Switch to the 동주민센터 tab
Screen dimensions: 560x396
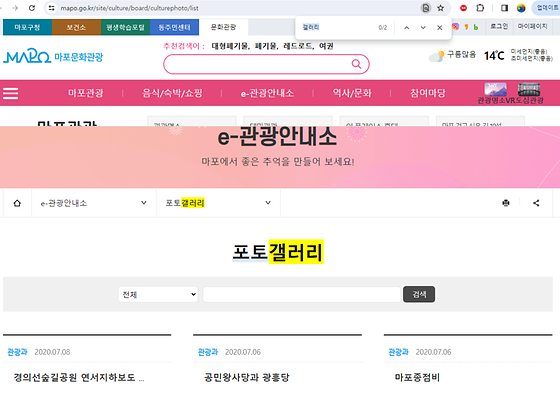[174, 27]
